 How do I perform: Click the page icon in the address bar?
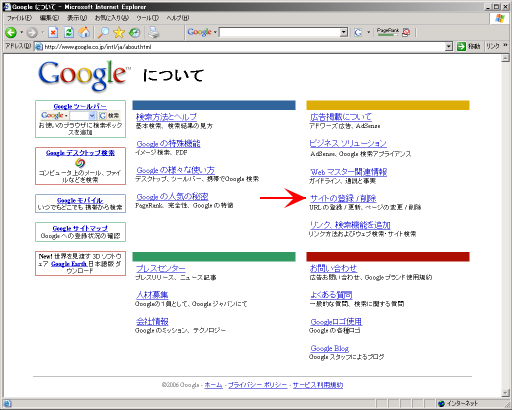[39, 47]
